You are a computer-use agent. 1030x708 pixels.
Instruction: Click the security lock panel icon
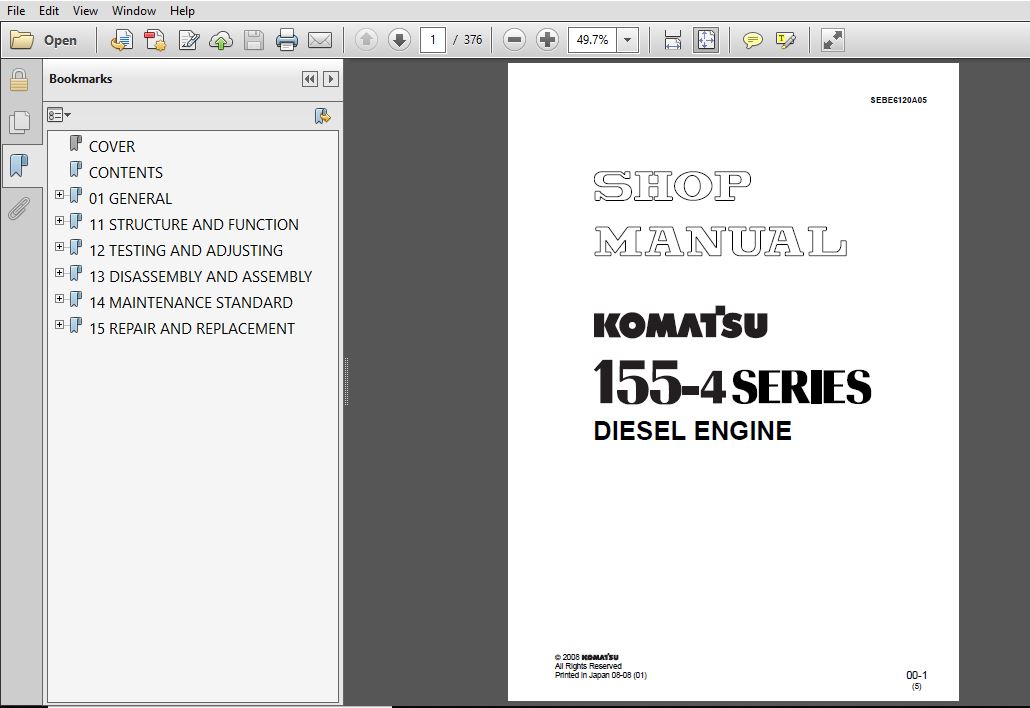(x=19, y=80)
